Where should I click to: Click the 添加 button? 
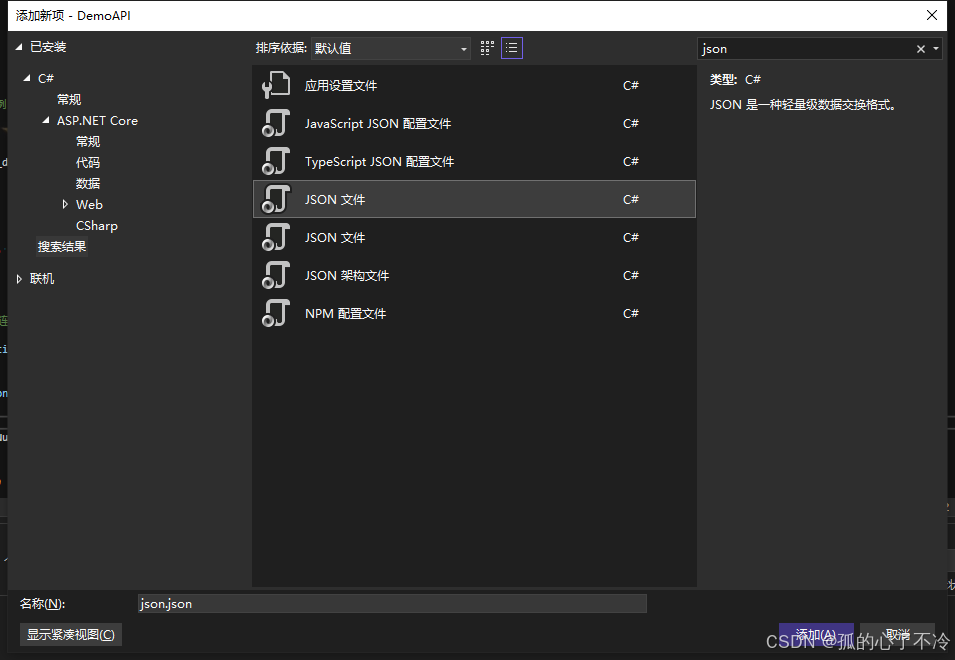click(816, 634)
